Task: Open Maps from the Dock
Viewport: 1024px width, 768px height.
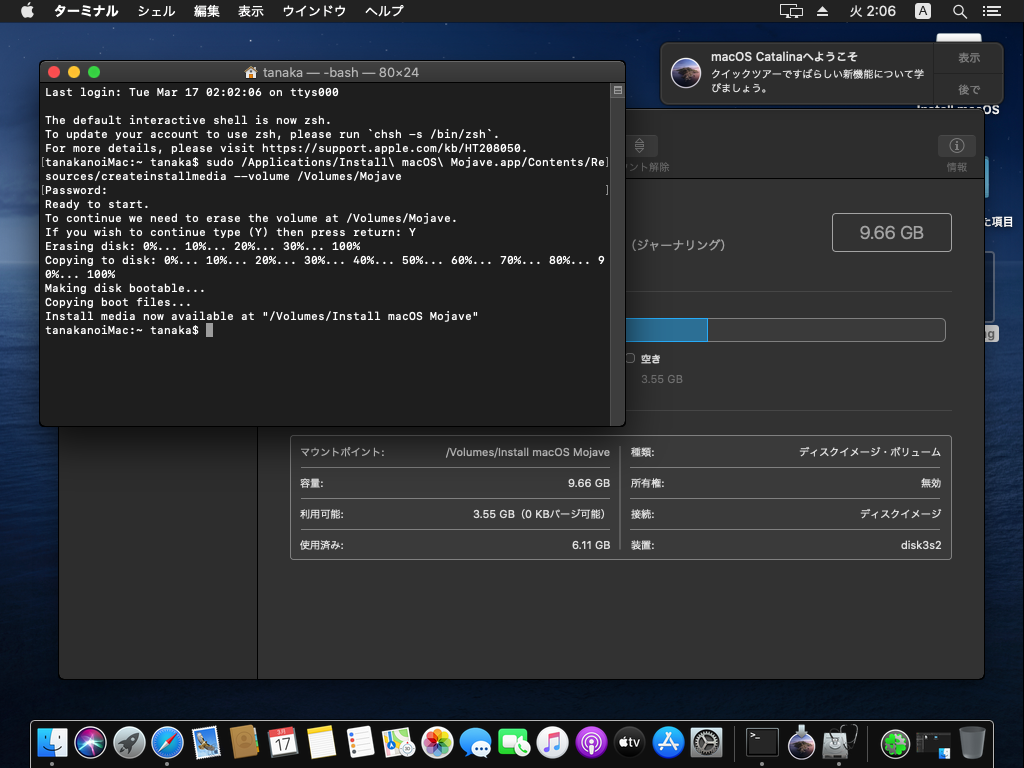Action: point(398,743)
